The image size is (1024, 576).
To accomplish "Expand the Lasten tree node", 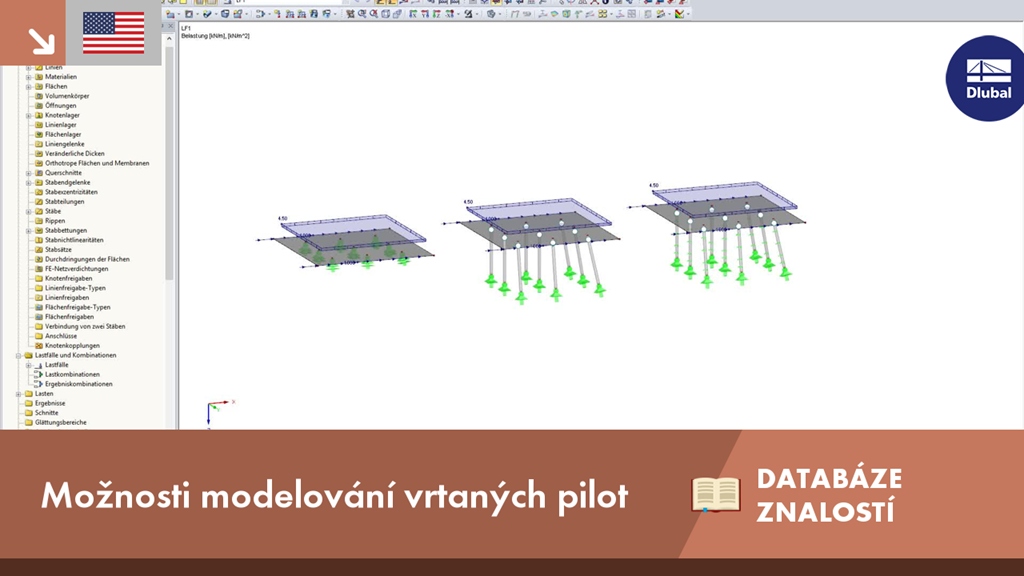I will click(18, 394).
